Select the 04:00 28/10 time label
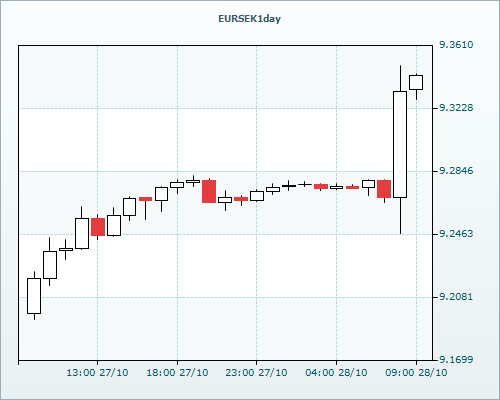 [336, 372]
